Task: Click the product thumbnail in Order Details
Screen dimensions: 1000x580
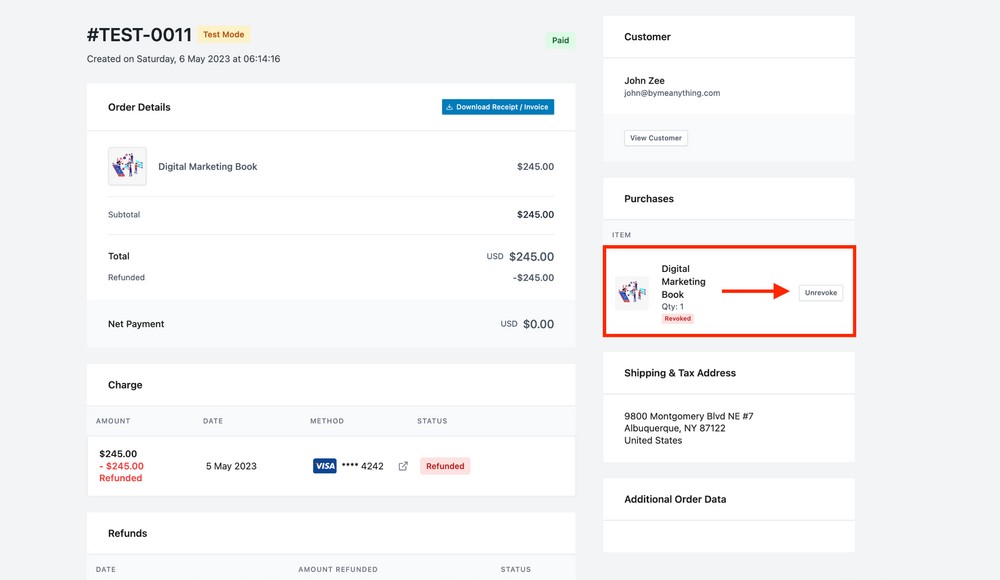Action: click(x=127, y=166)
